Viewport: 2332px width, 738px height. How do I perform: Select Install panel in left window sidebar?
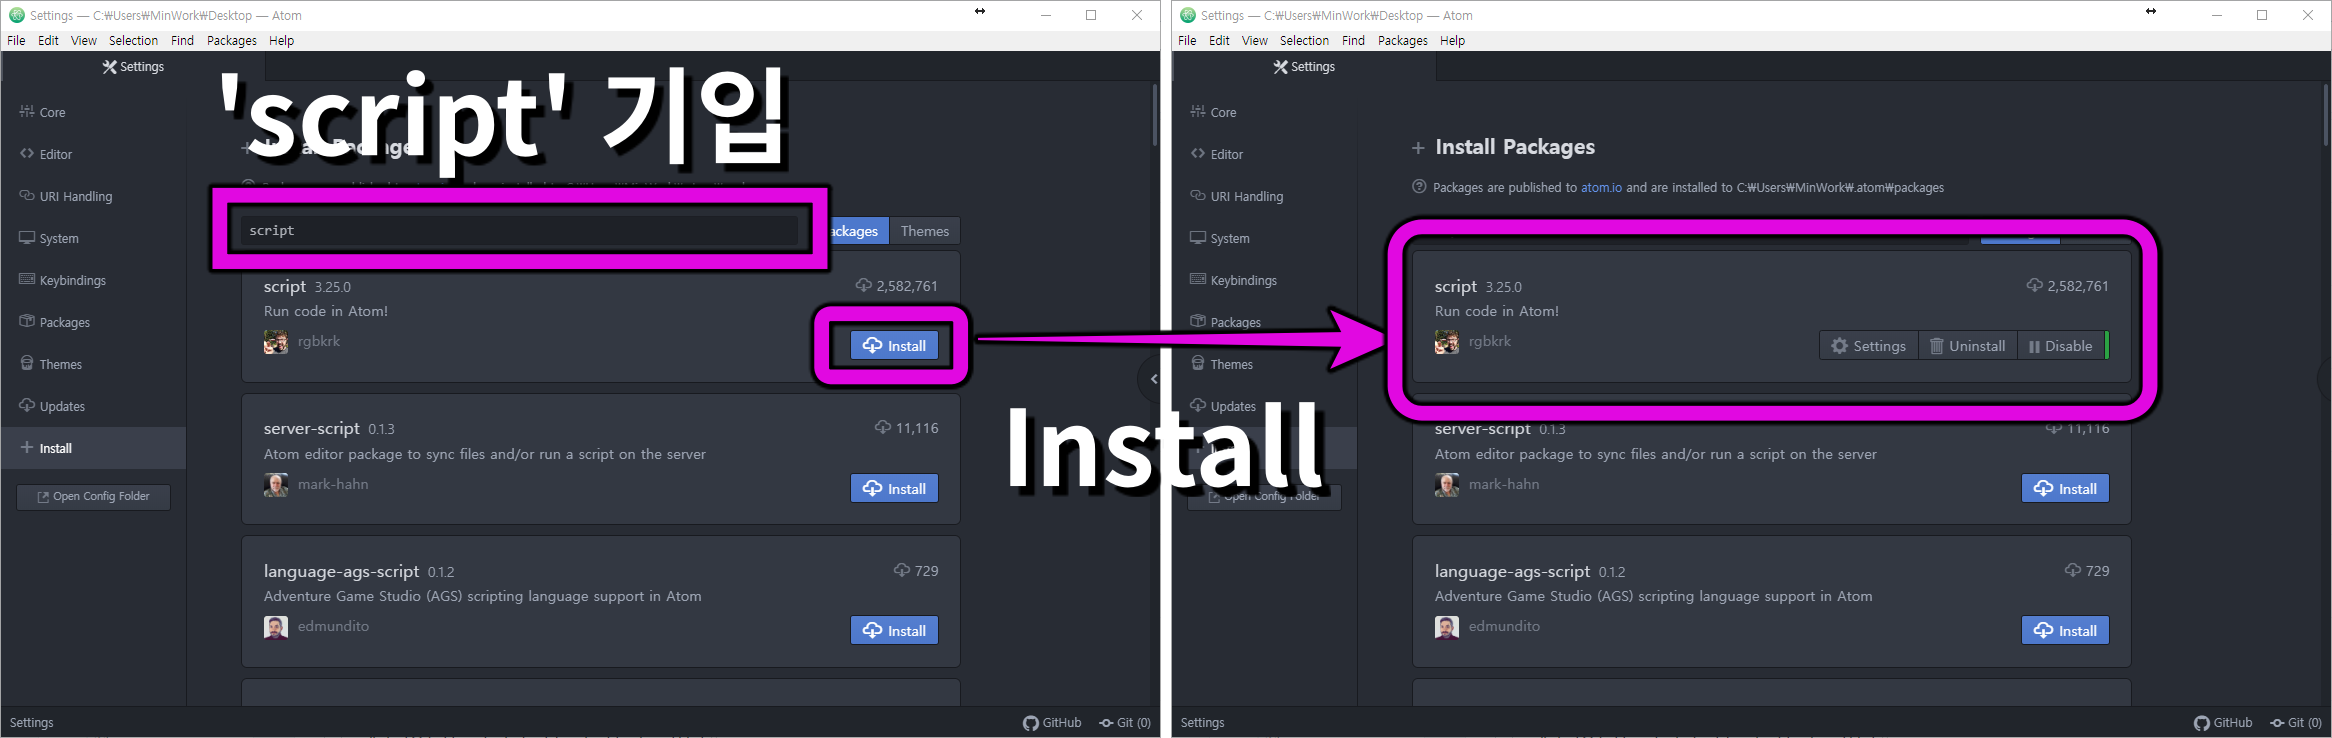tap(93, 448)
